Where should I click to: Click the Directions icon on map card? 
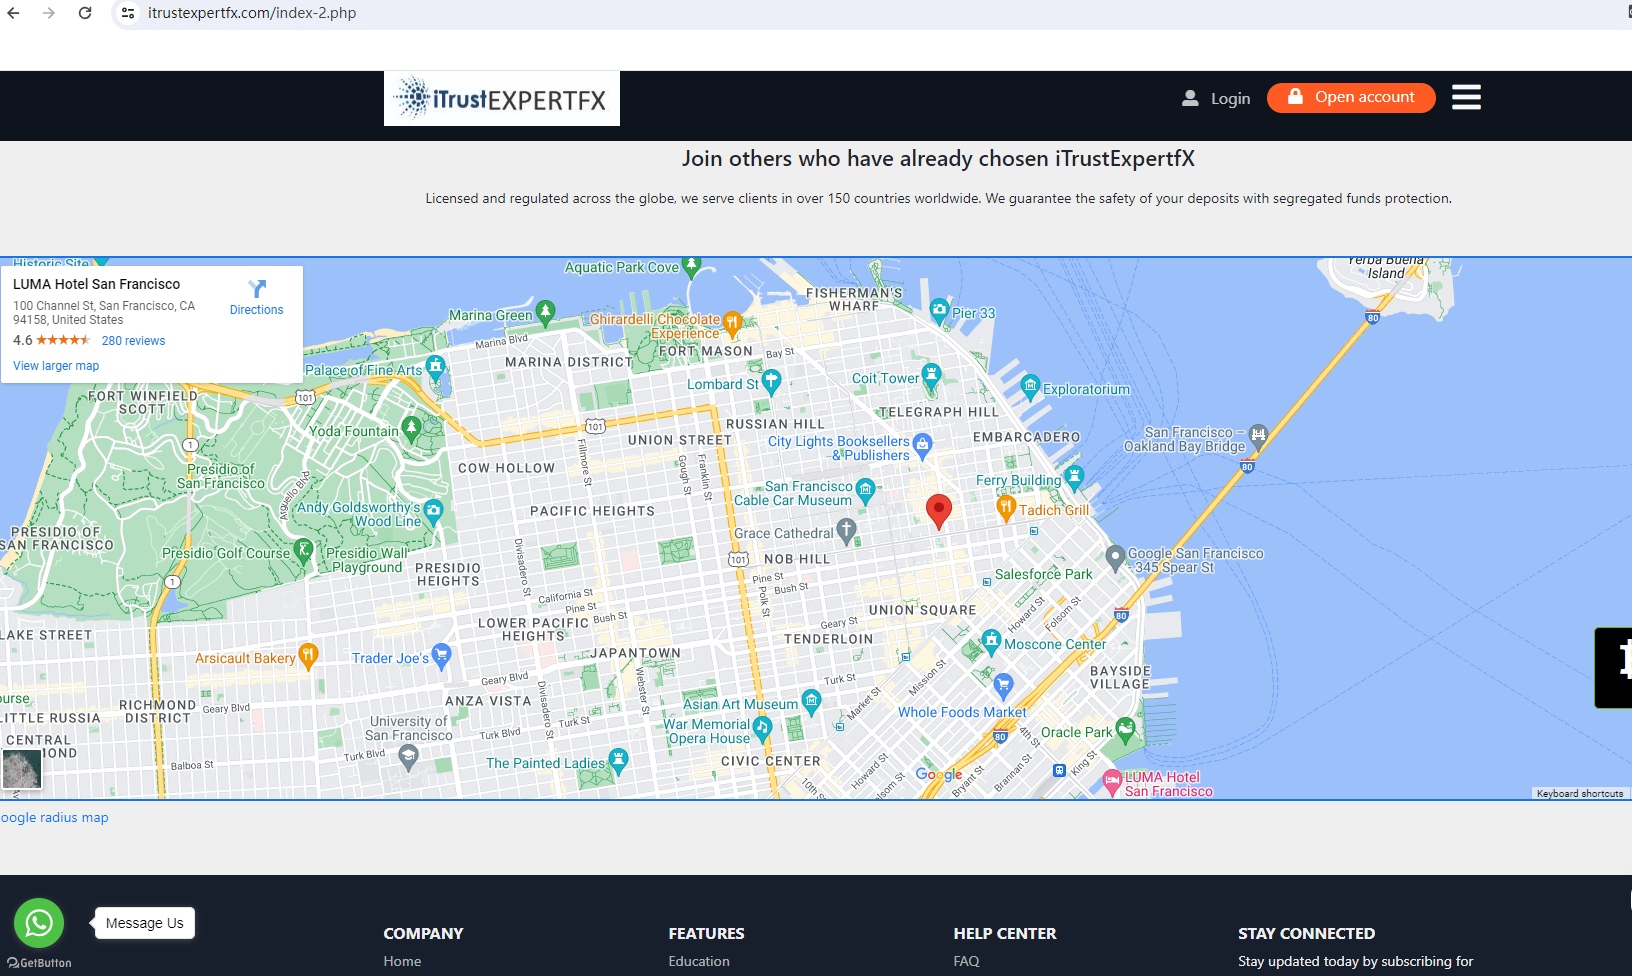point(257,289)
